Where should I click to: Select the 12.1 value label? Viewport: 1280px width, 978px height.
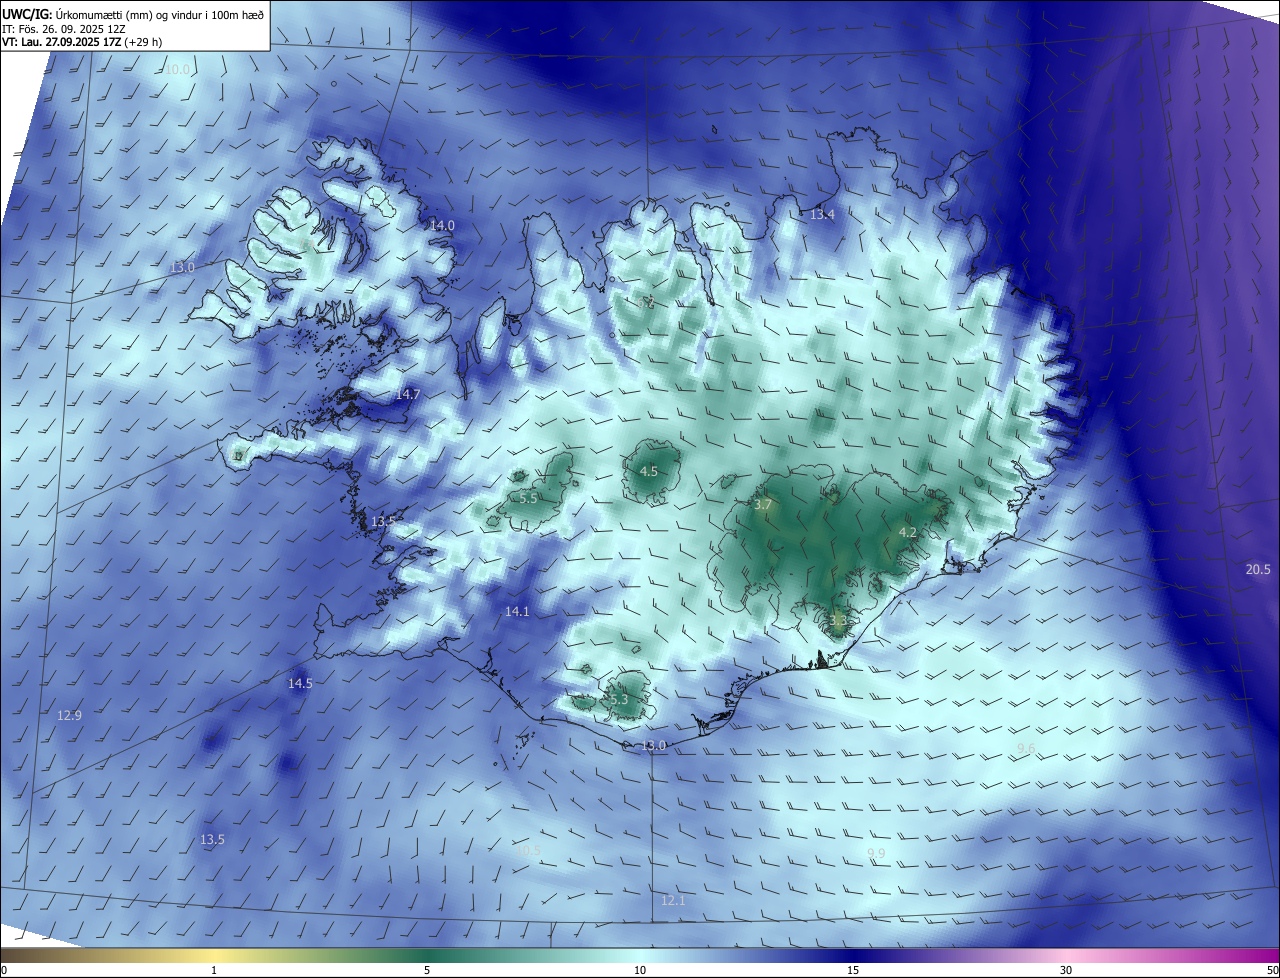click(673, 901)
